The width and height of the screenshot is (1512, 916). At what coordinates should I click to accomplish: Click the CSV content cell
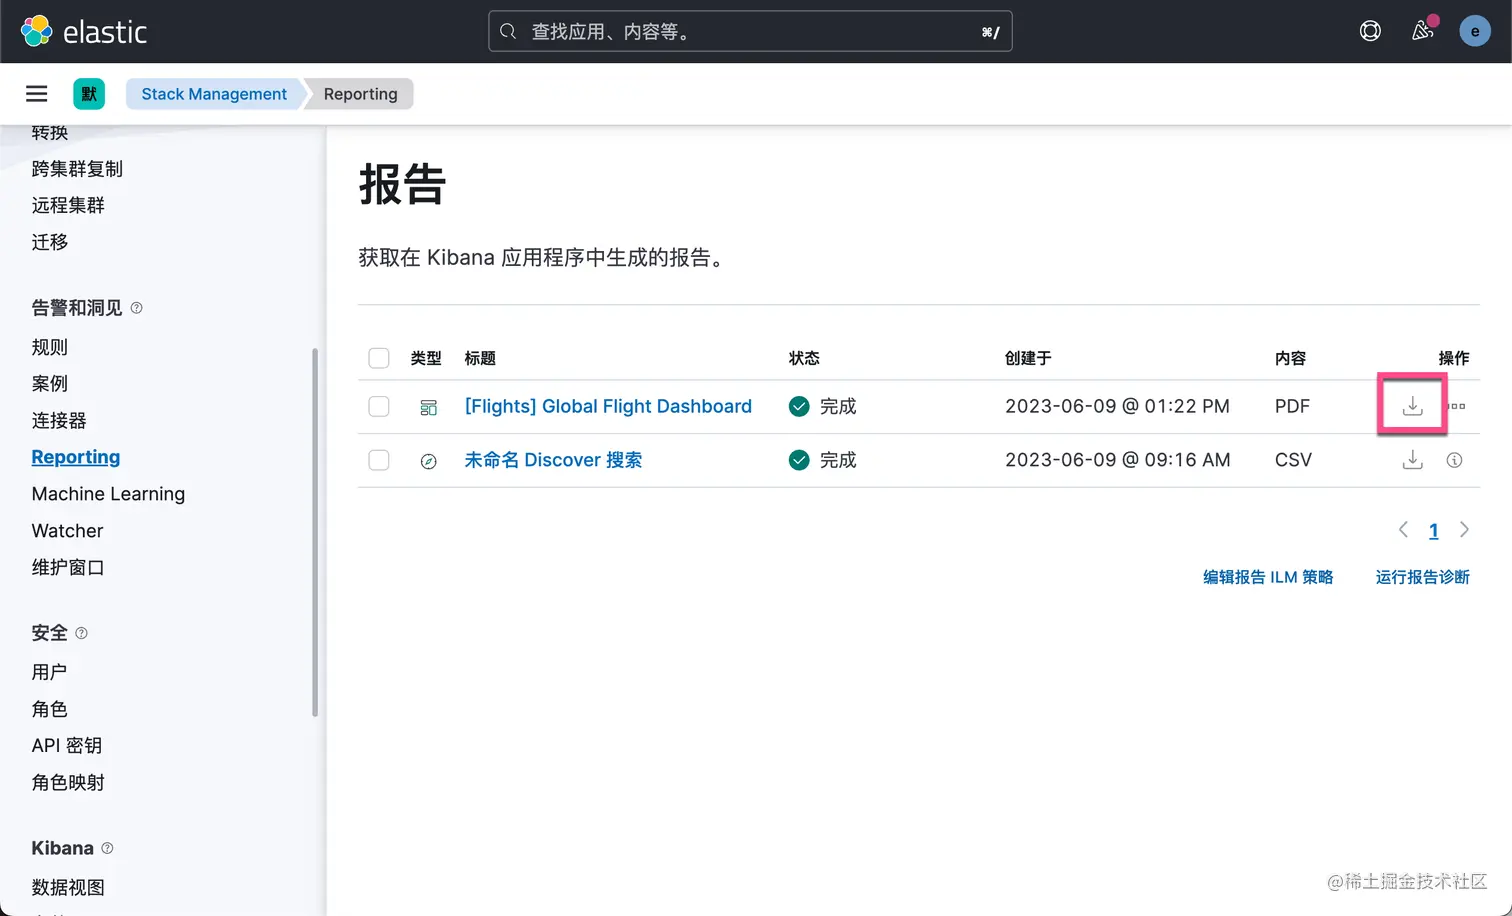(1293, 460)
